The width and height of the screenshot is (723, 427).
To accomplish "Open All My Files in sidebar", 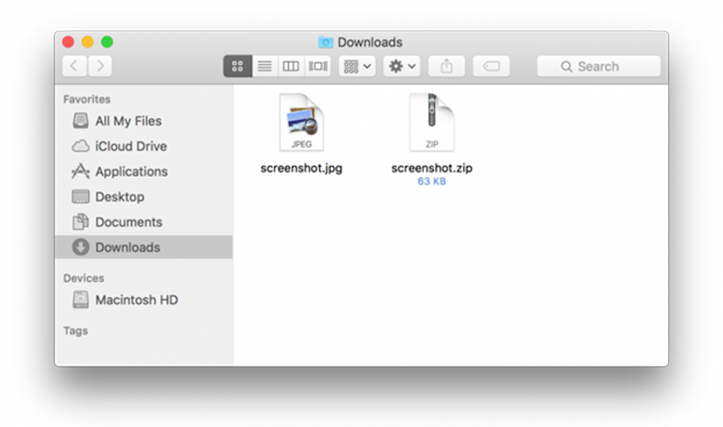I will pos(143,121).
